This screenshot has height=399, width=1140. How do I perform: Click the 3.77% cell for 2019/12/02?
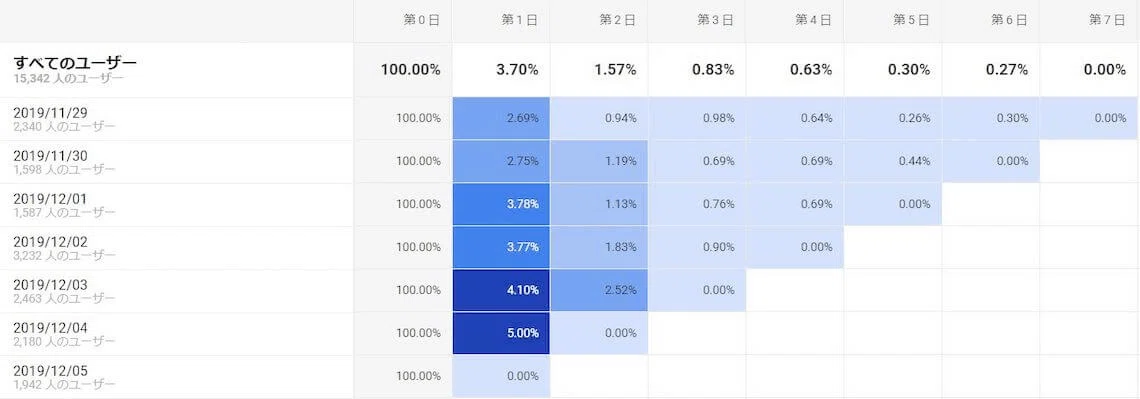pyautogui.click(x=501, y=247)
